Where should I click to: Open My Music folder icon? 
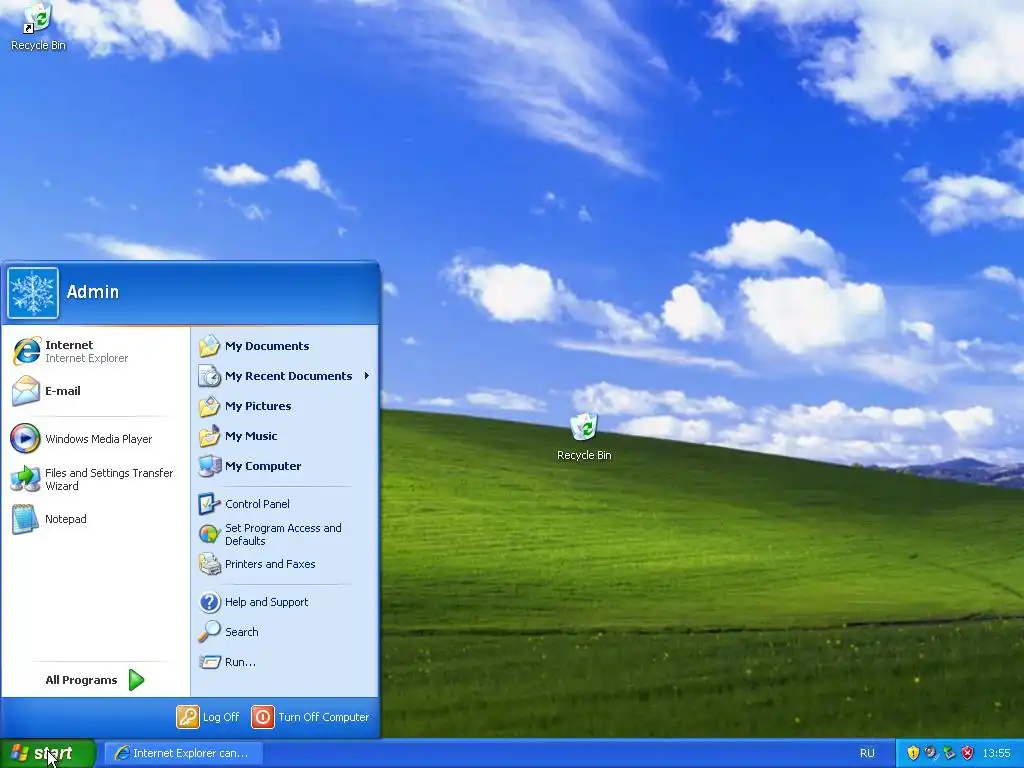point(209,436)
